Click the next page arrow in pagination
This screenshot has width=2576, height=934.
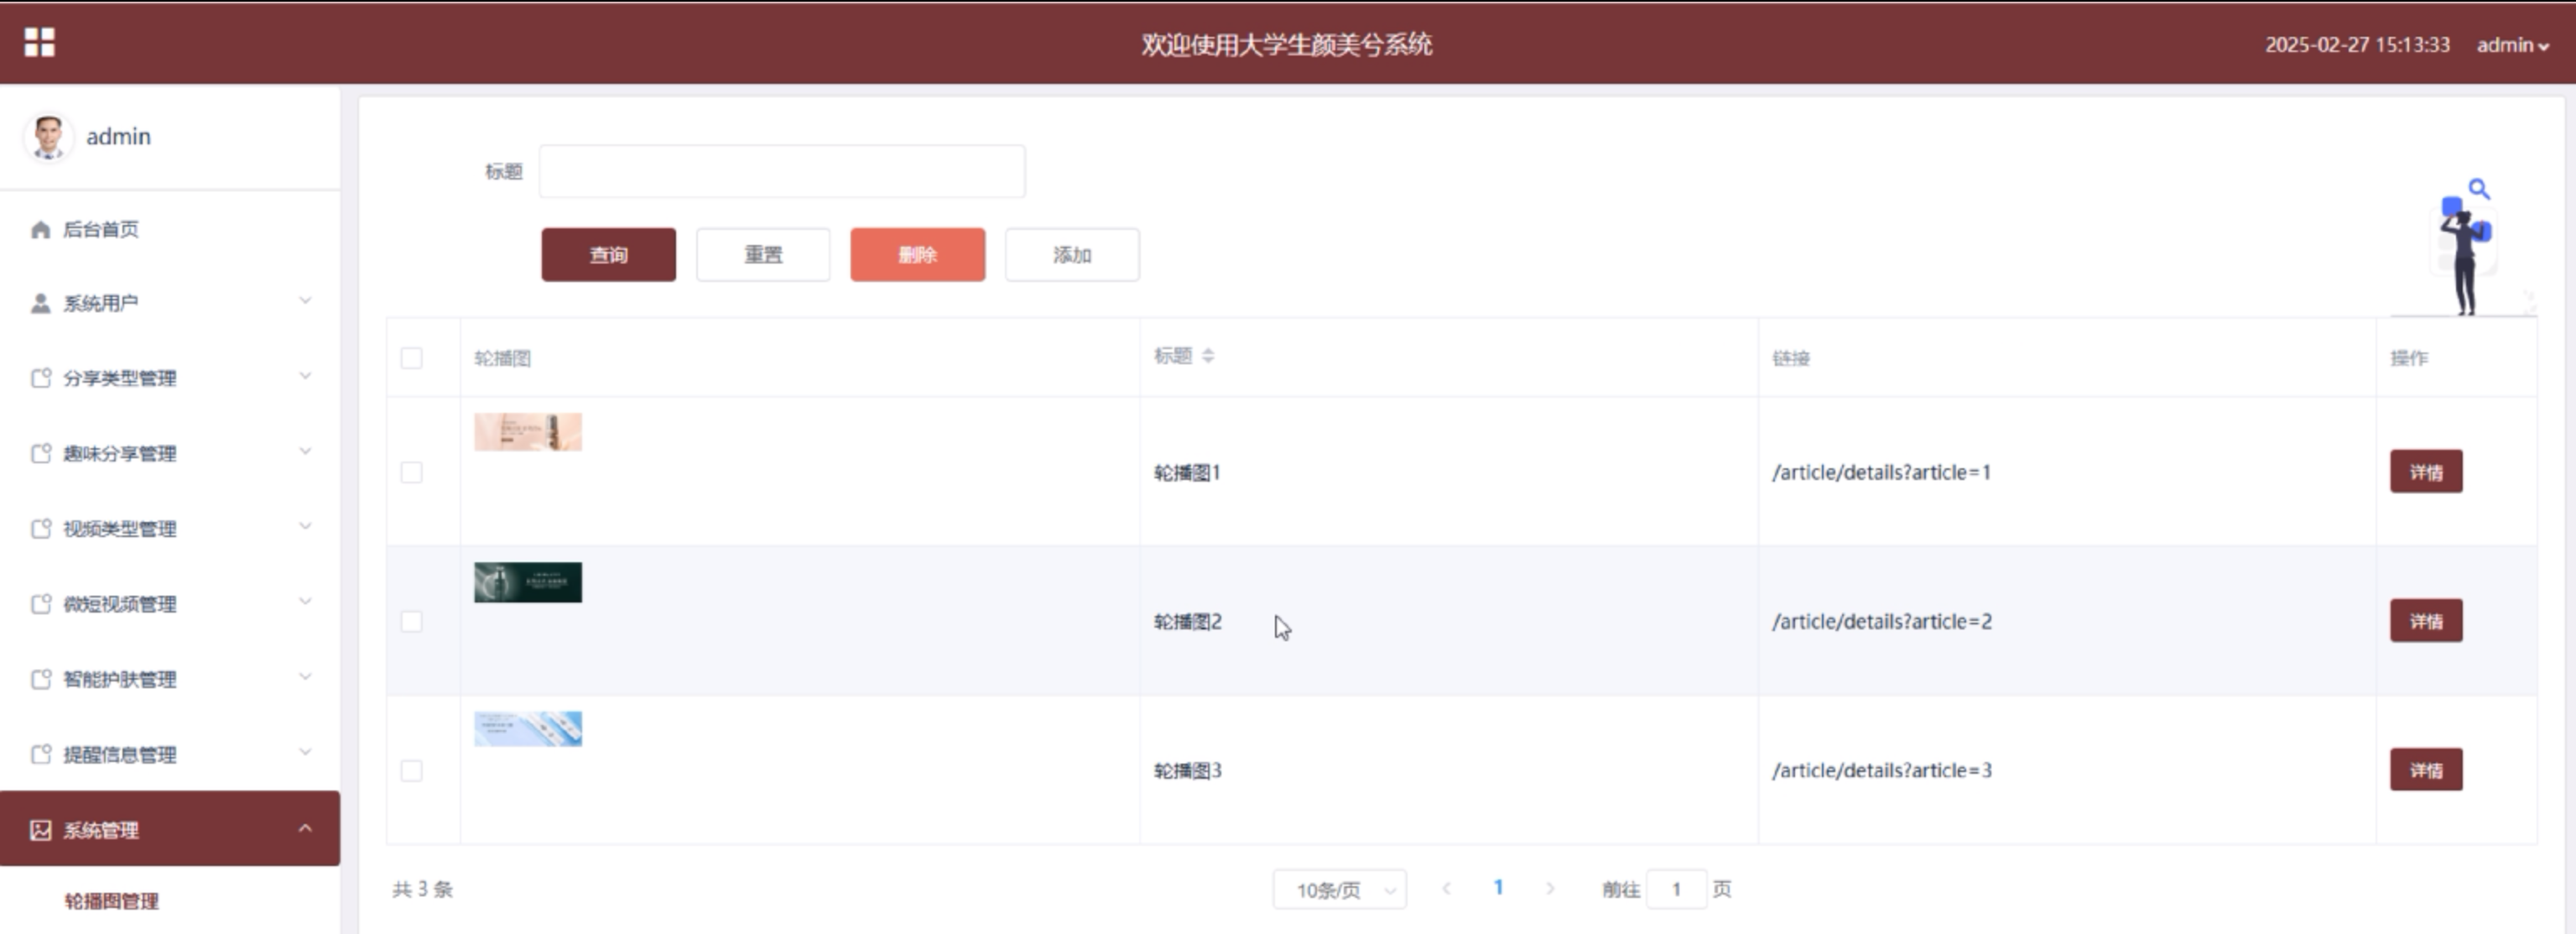1550,889
